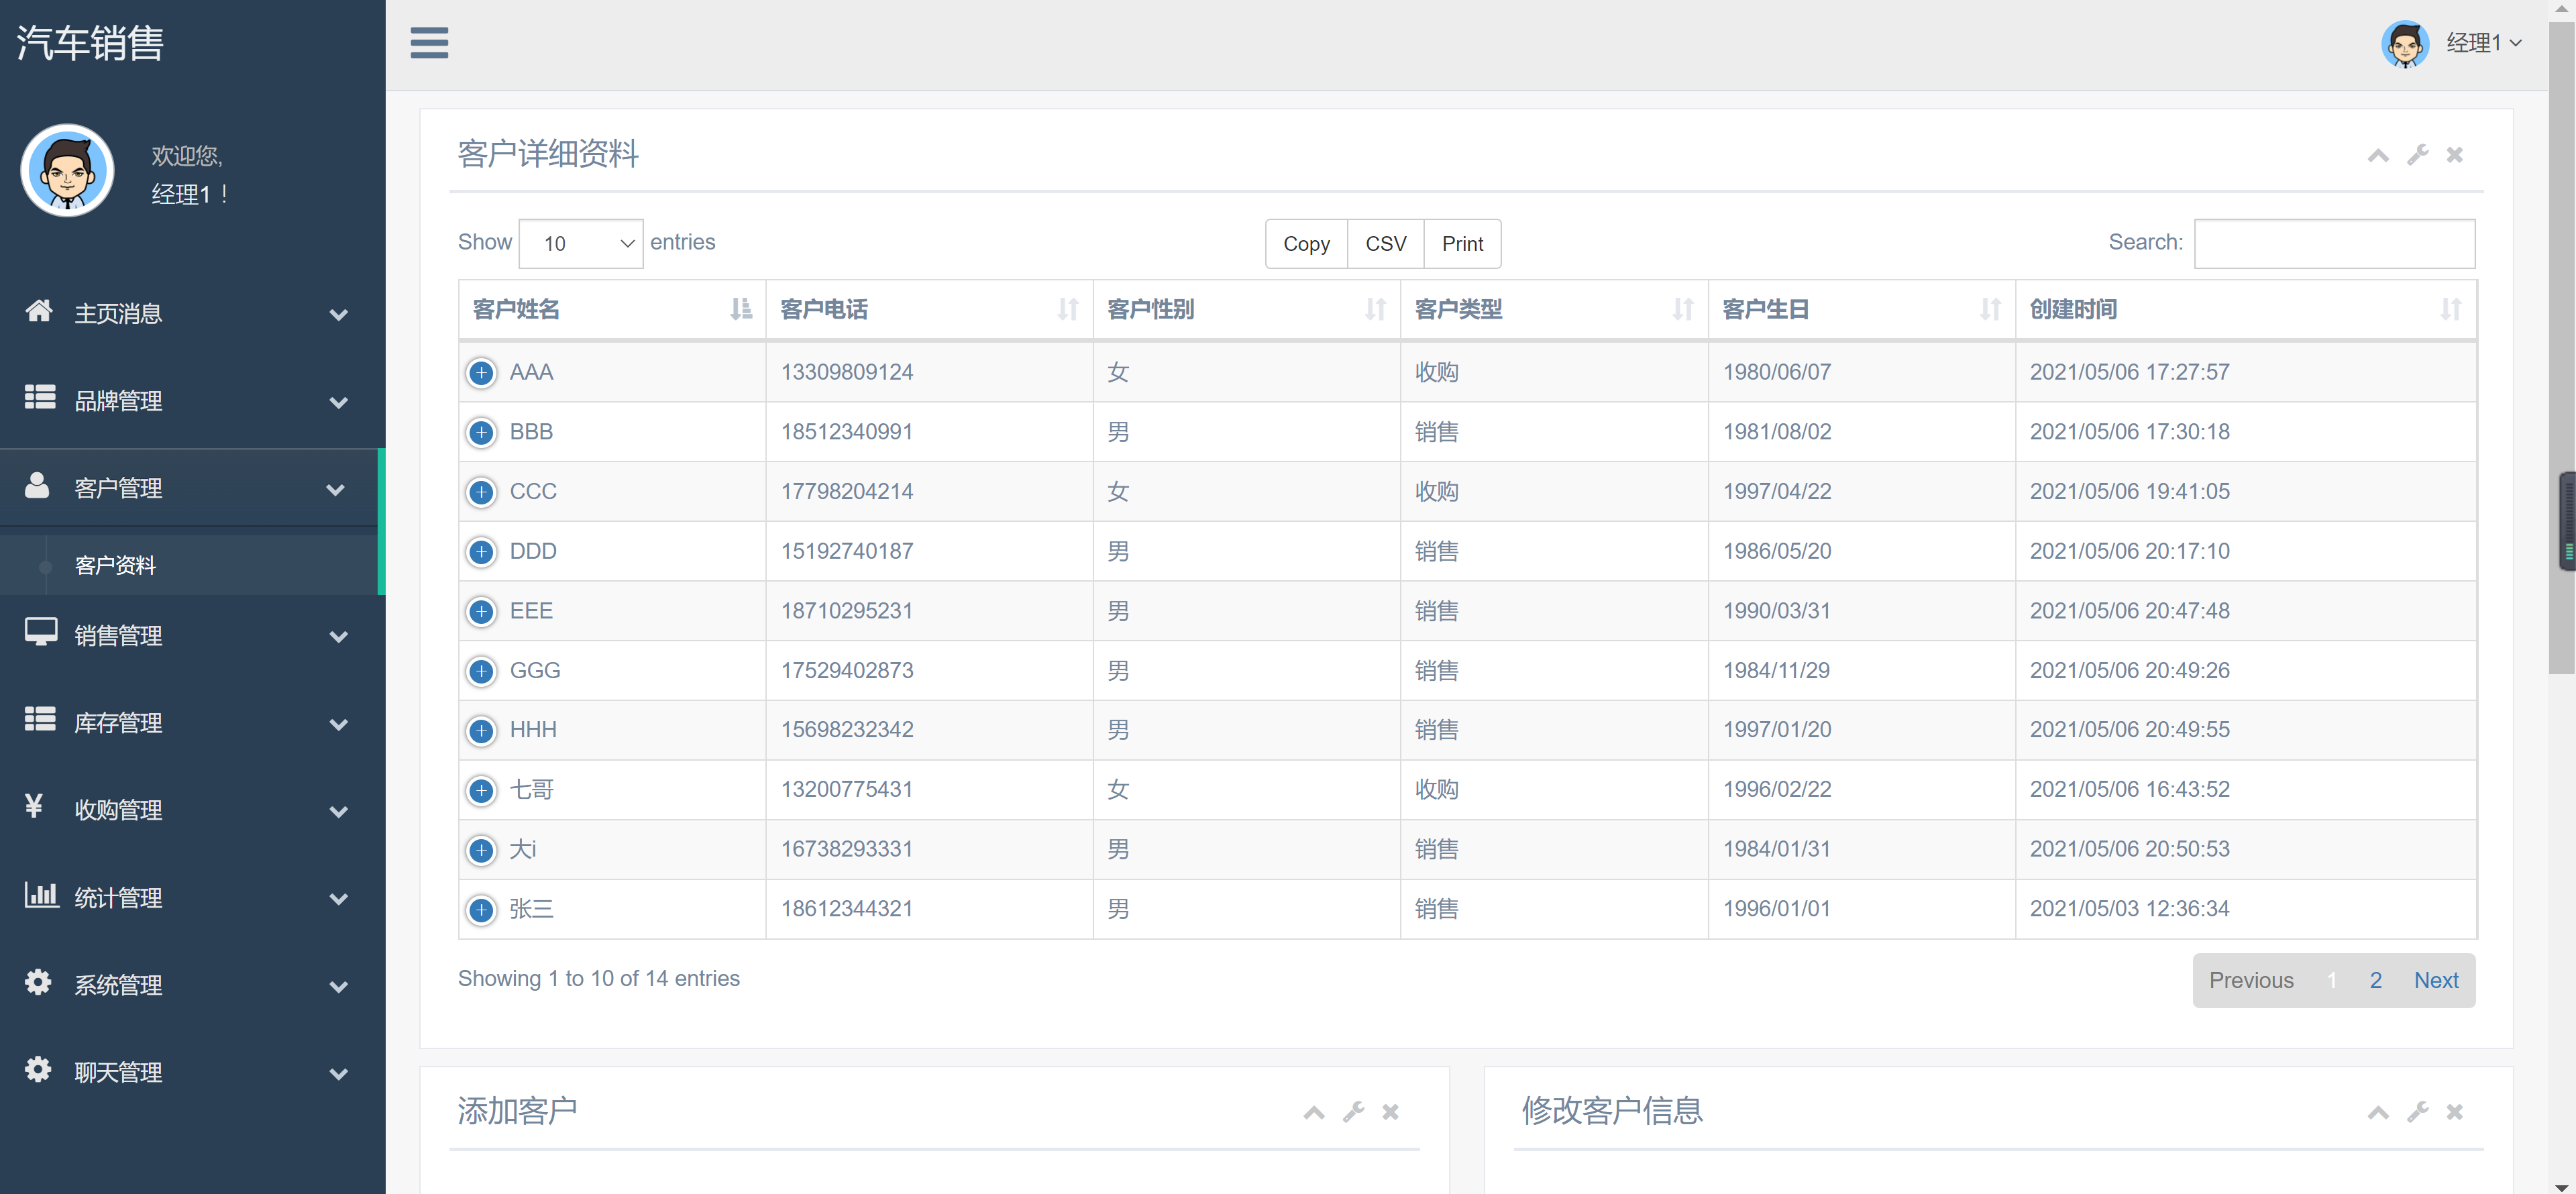Open the 经理1 user dropdown in header
The height and width of the screenshot is (1194, 2576).
pos(2484,43)
